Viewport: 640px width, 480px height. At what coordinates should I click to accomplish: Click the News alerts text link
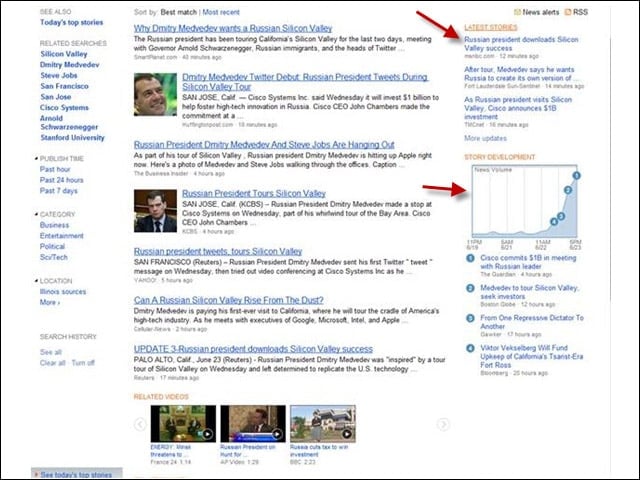(x=541, y=12)
